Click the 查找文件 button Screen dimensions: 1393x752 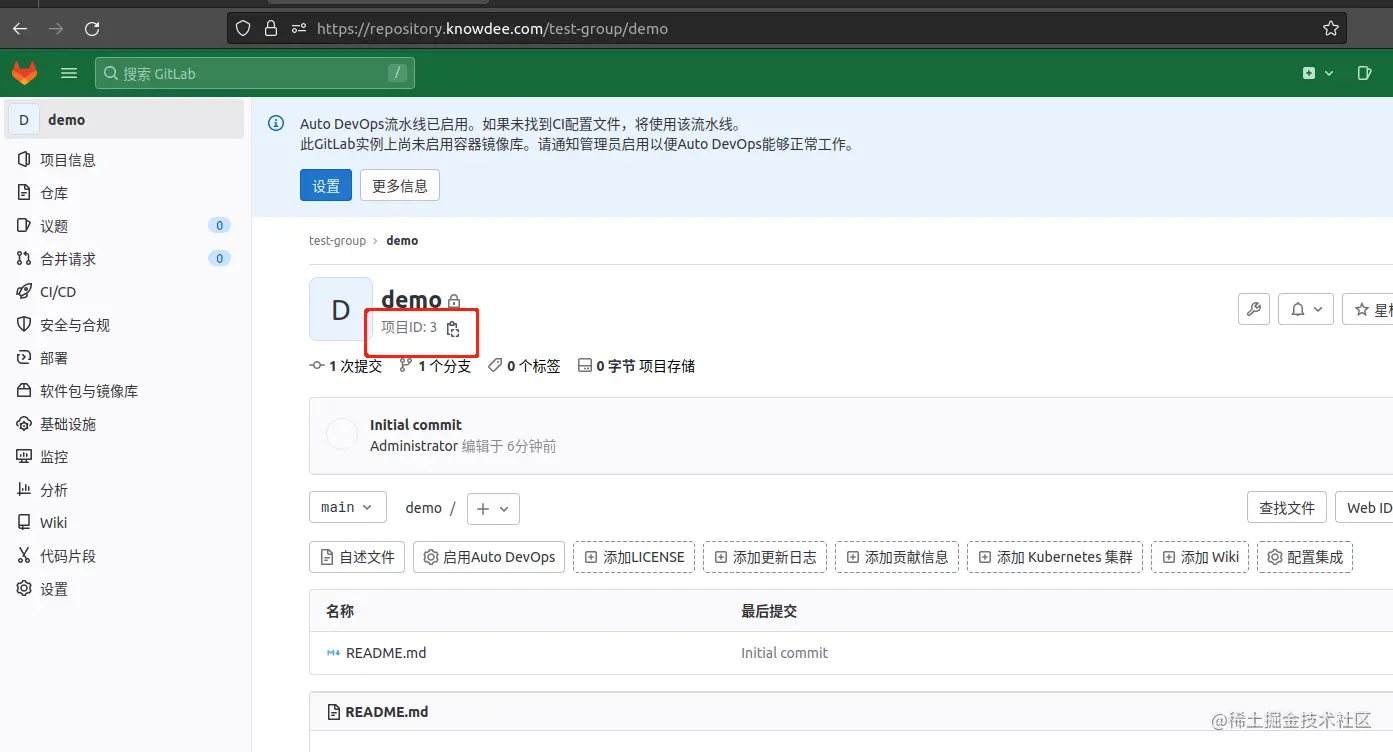pyautogui.click(x=1287, y=508)
